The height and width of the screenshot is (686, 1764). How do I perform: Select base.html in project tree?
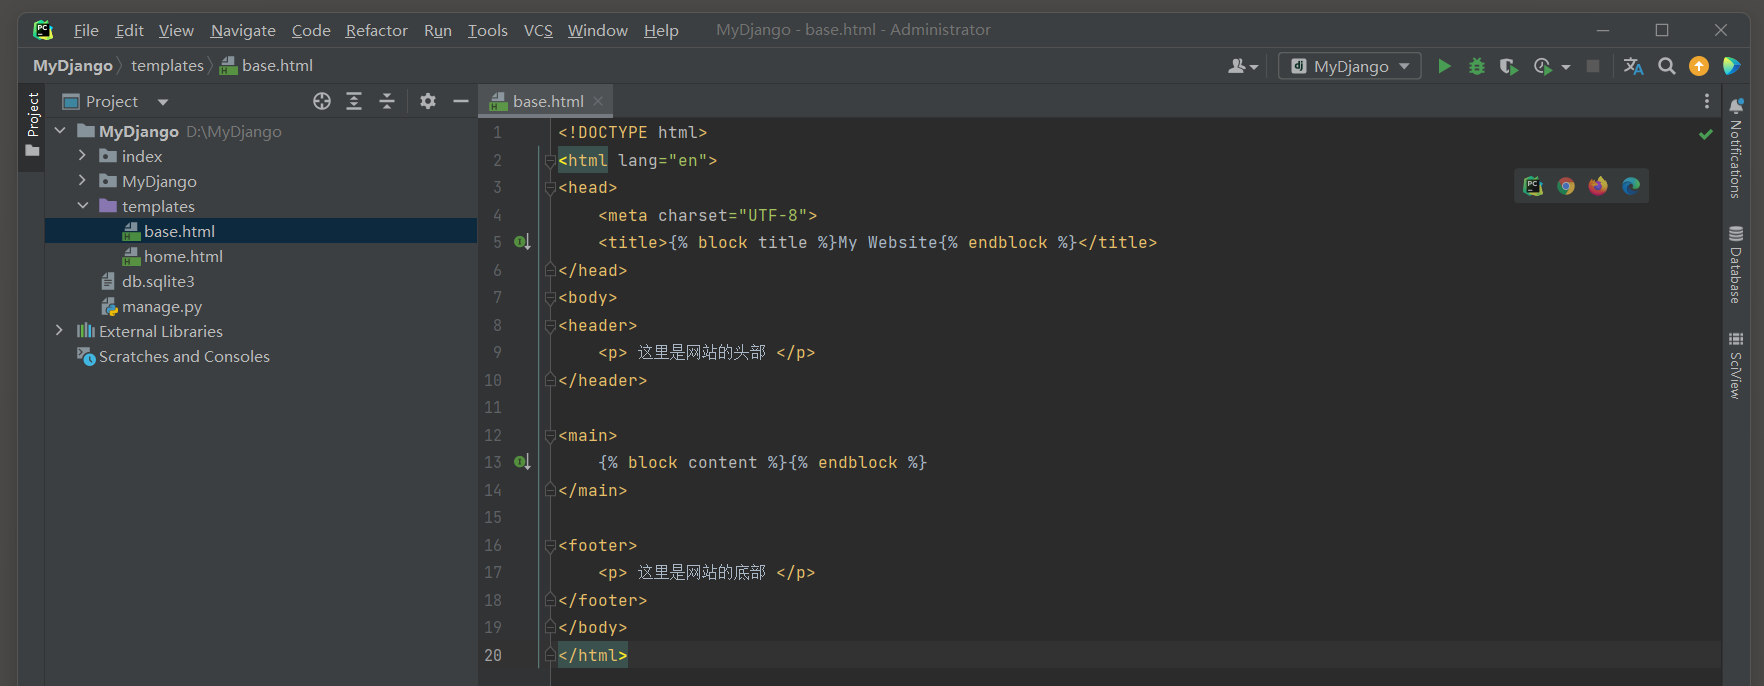[x=179, y=231]
